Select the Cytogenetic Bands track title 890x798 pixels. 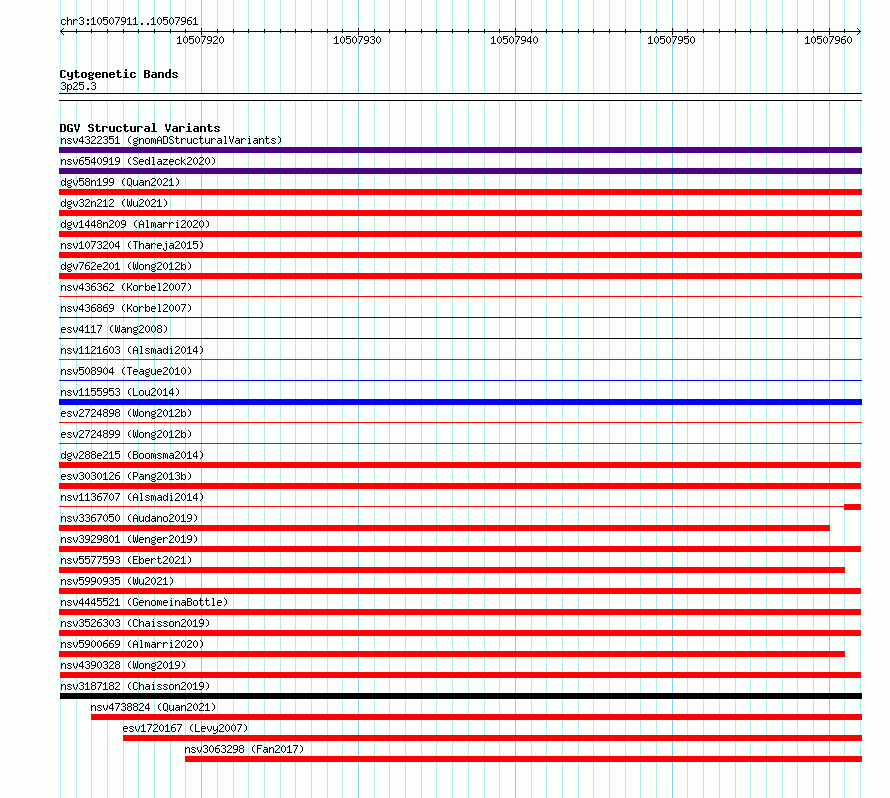119,74
